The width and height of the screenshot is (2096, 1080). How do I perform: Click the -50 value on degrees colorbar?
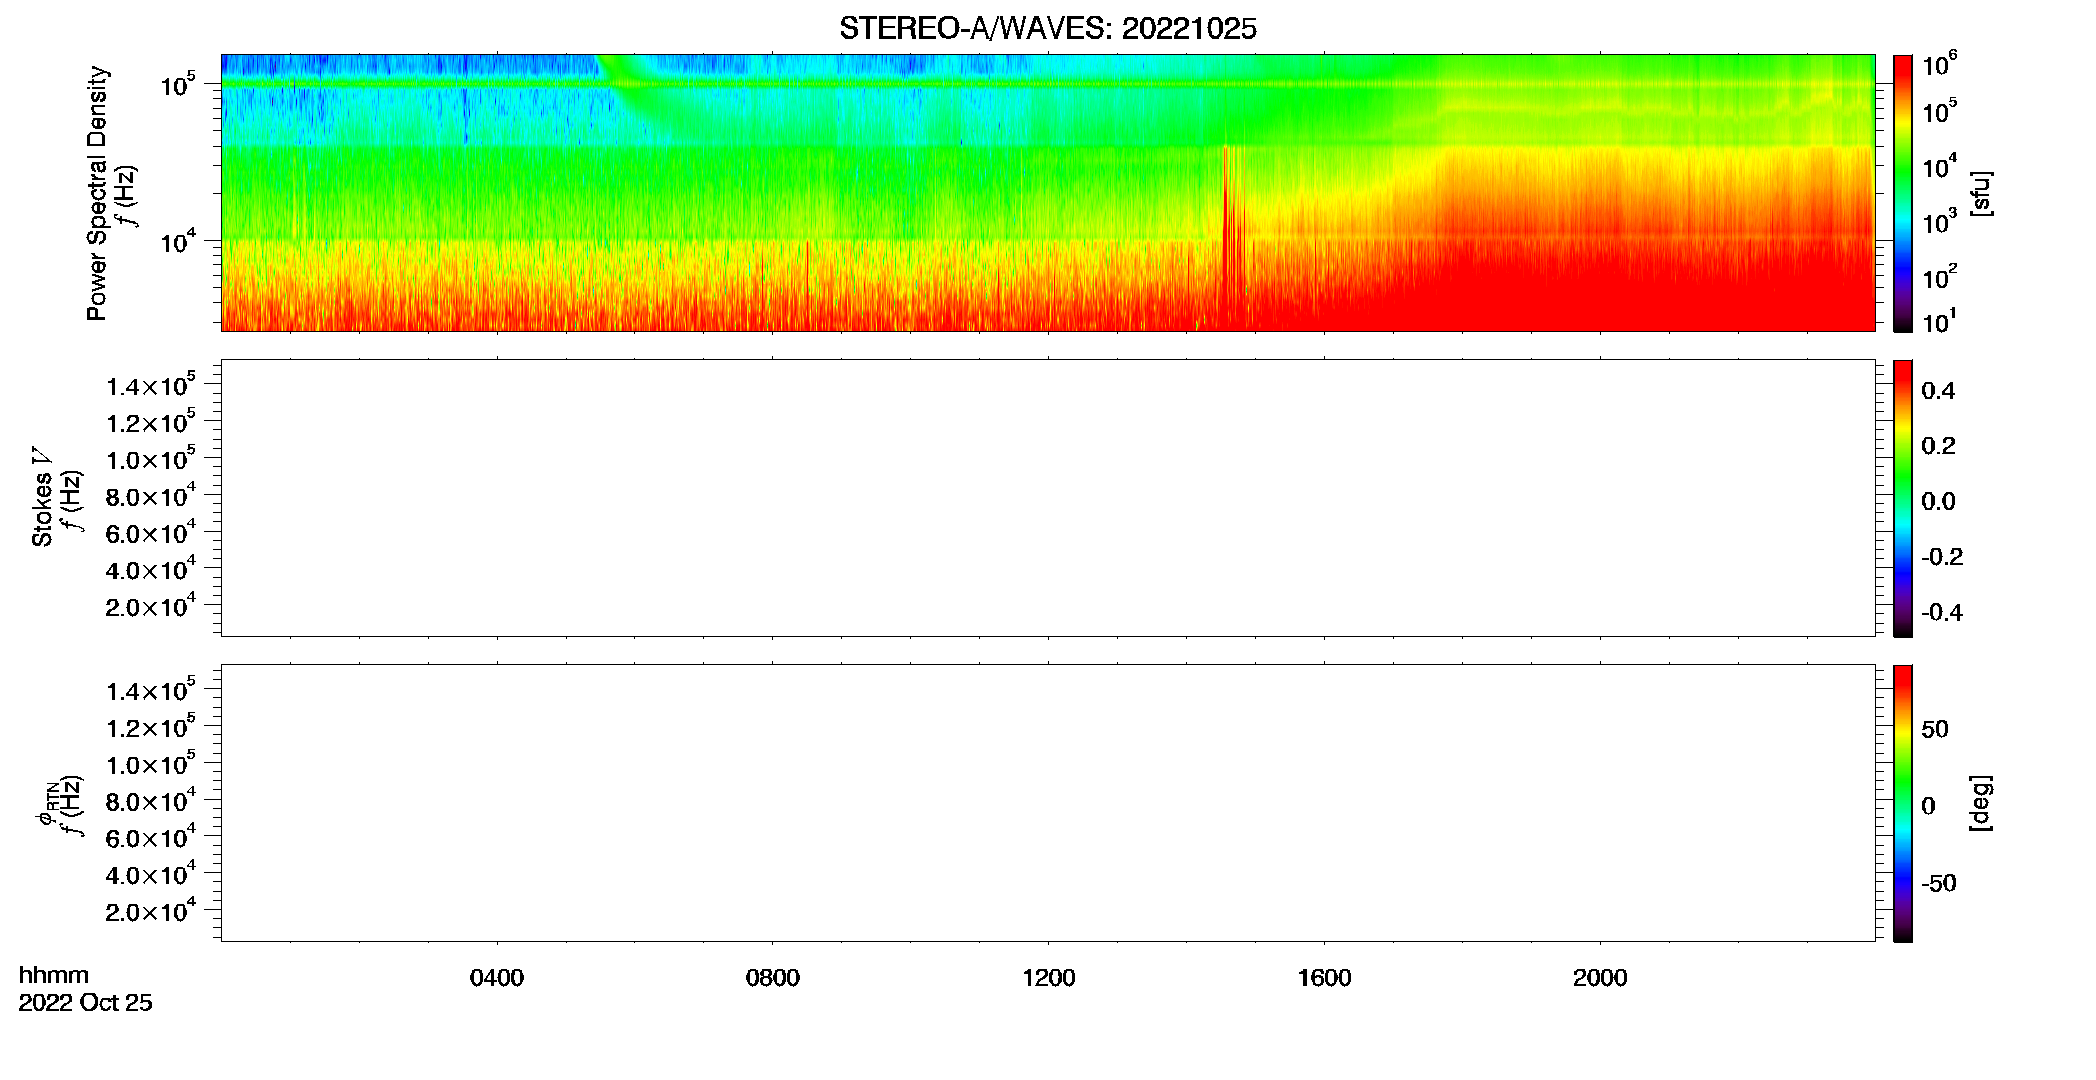pos(1939,884)
